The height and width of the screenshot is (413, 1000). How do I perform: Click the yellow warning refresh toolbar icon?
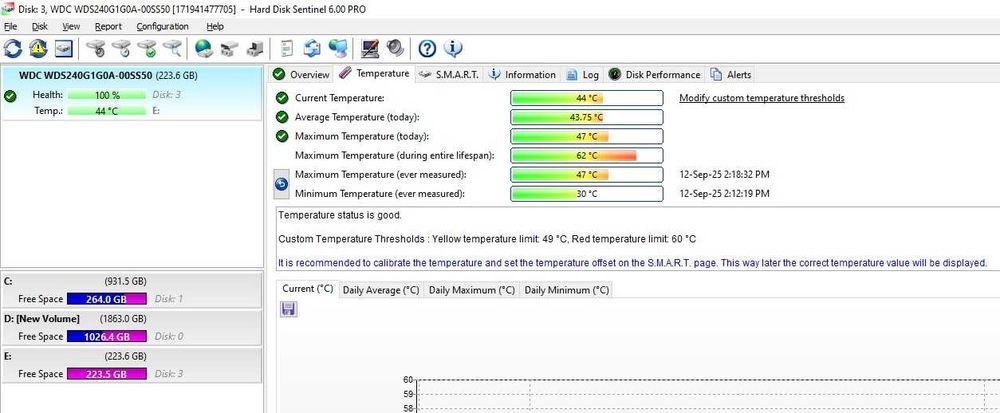pyautogui.click(x=38, y=48)
